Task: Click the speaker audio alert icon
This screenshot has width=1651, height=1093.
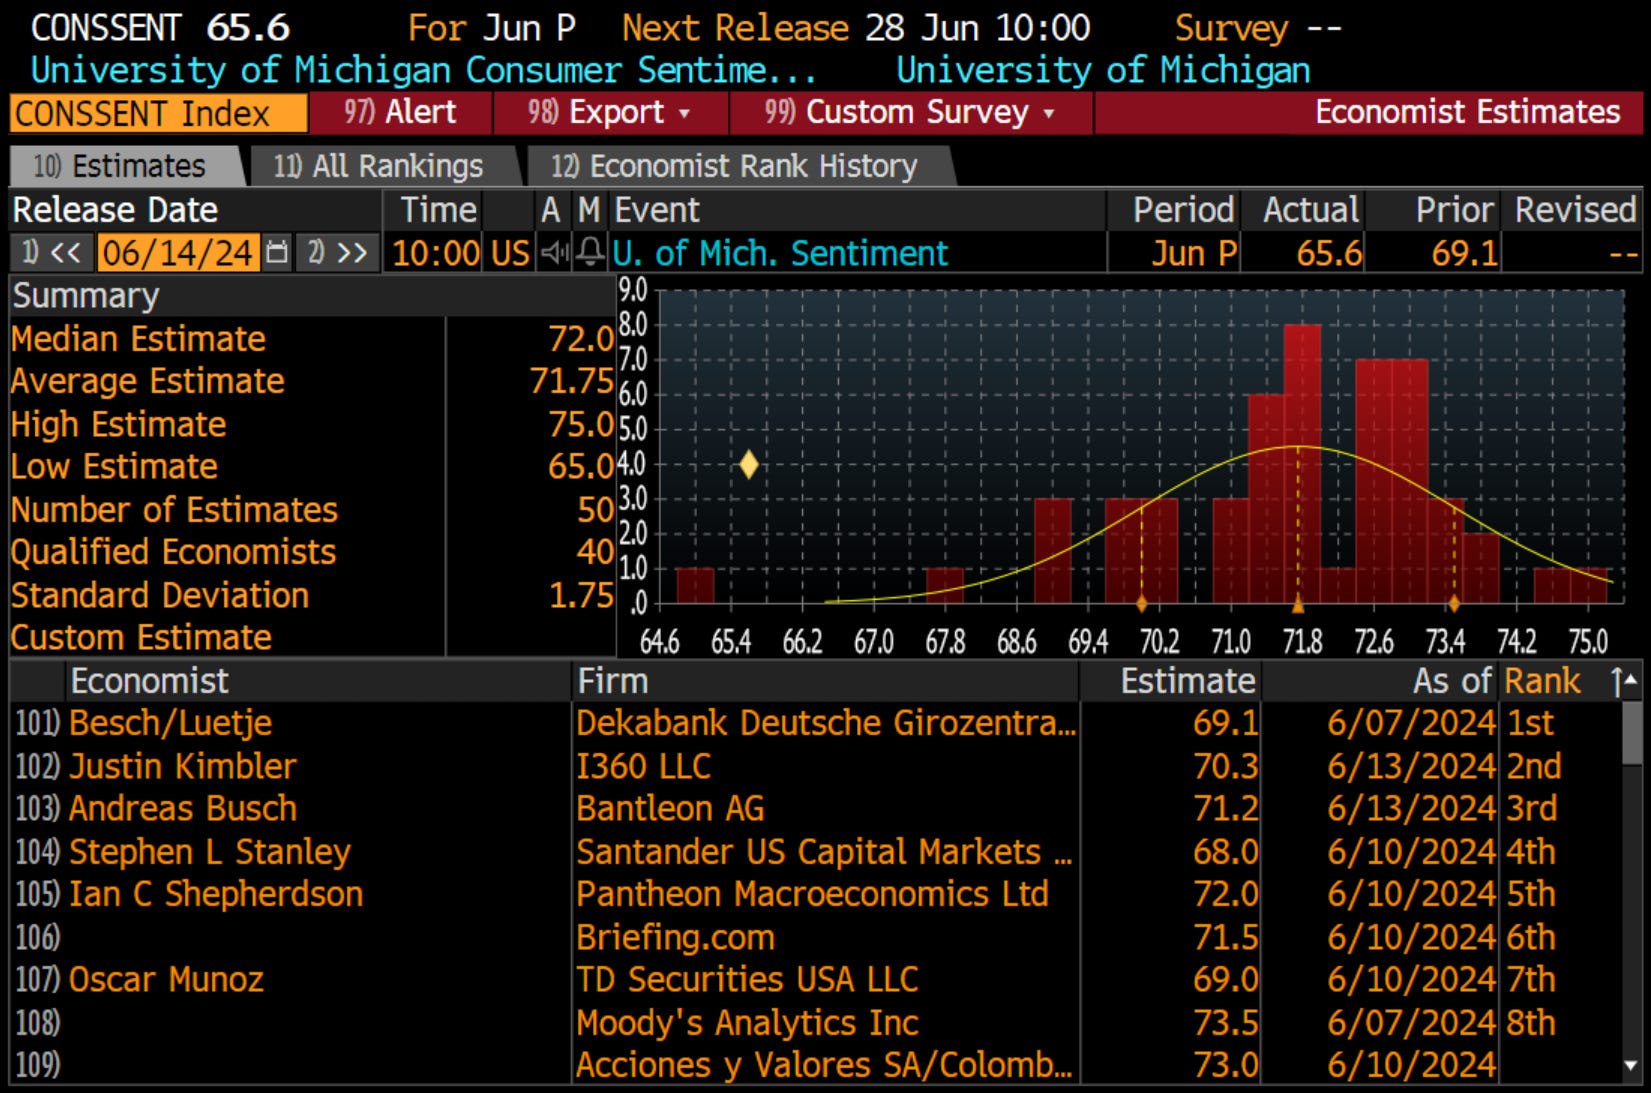Action: (553, 253)
